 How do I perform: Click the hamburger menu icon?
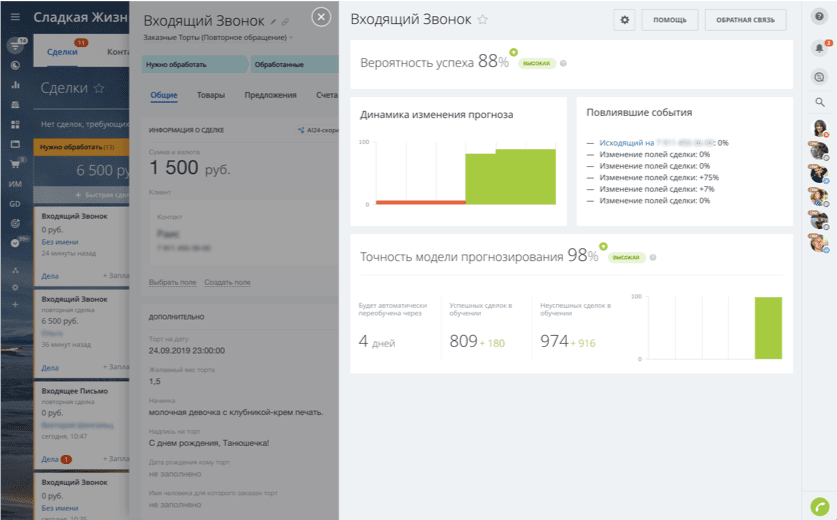click(15, 18)
